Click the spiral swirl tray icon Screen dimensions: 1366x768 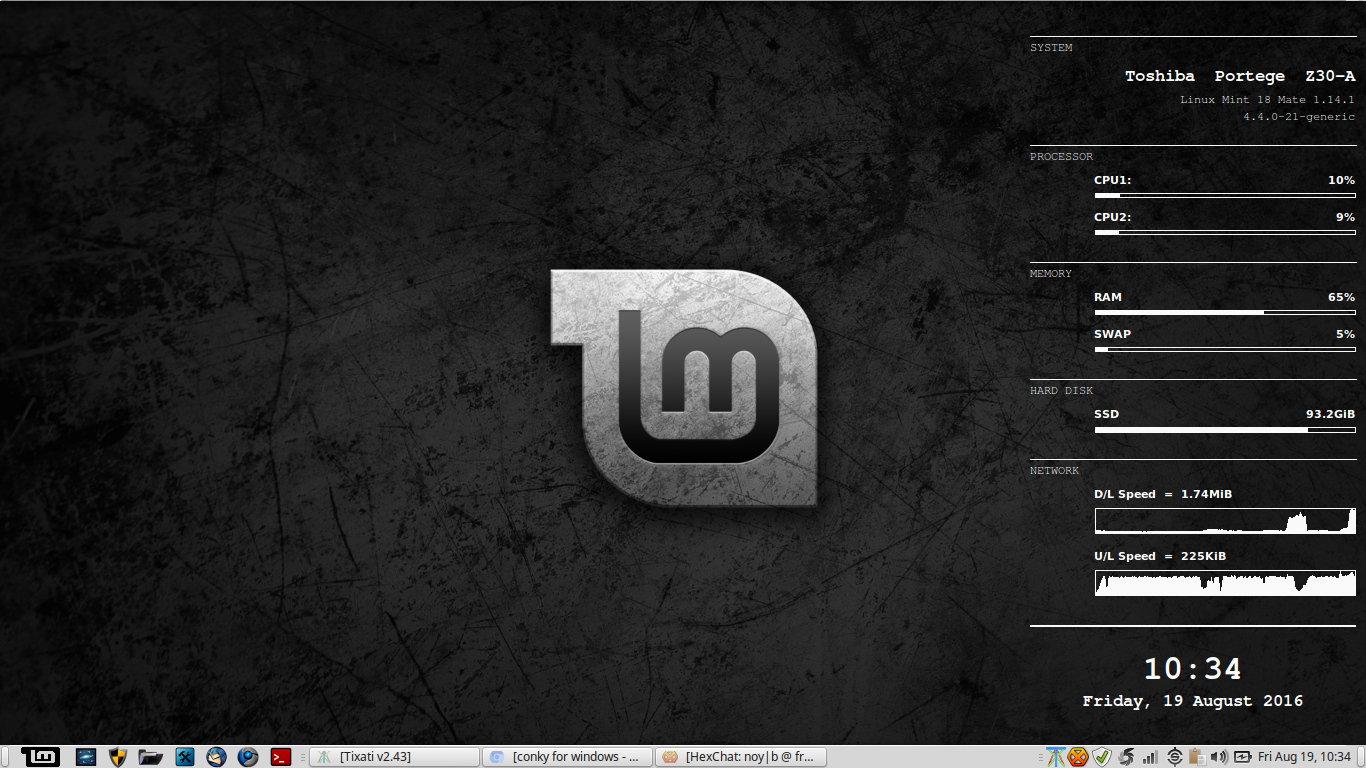(1126, 757)
